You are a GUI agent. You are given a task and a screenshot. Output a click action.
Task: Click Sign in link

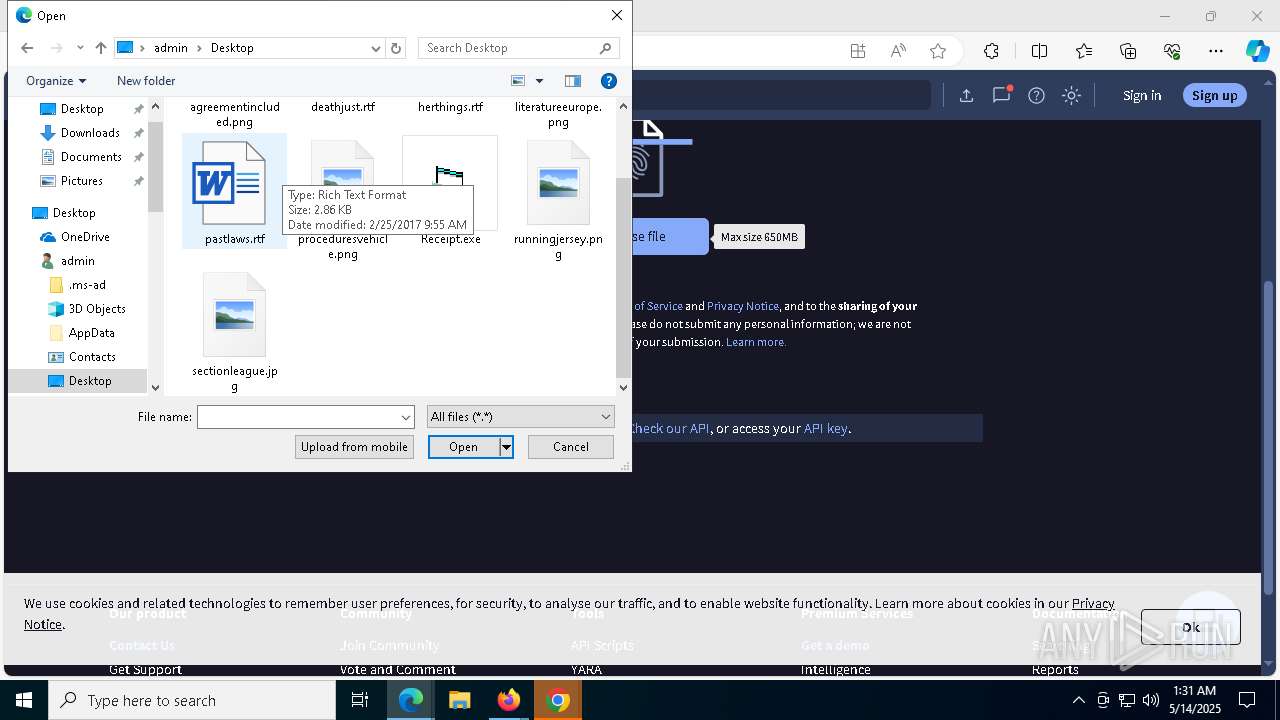point(1142,95)
